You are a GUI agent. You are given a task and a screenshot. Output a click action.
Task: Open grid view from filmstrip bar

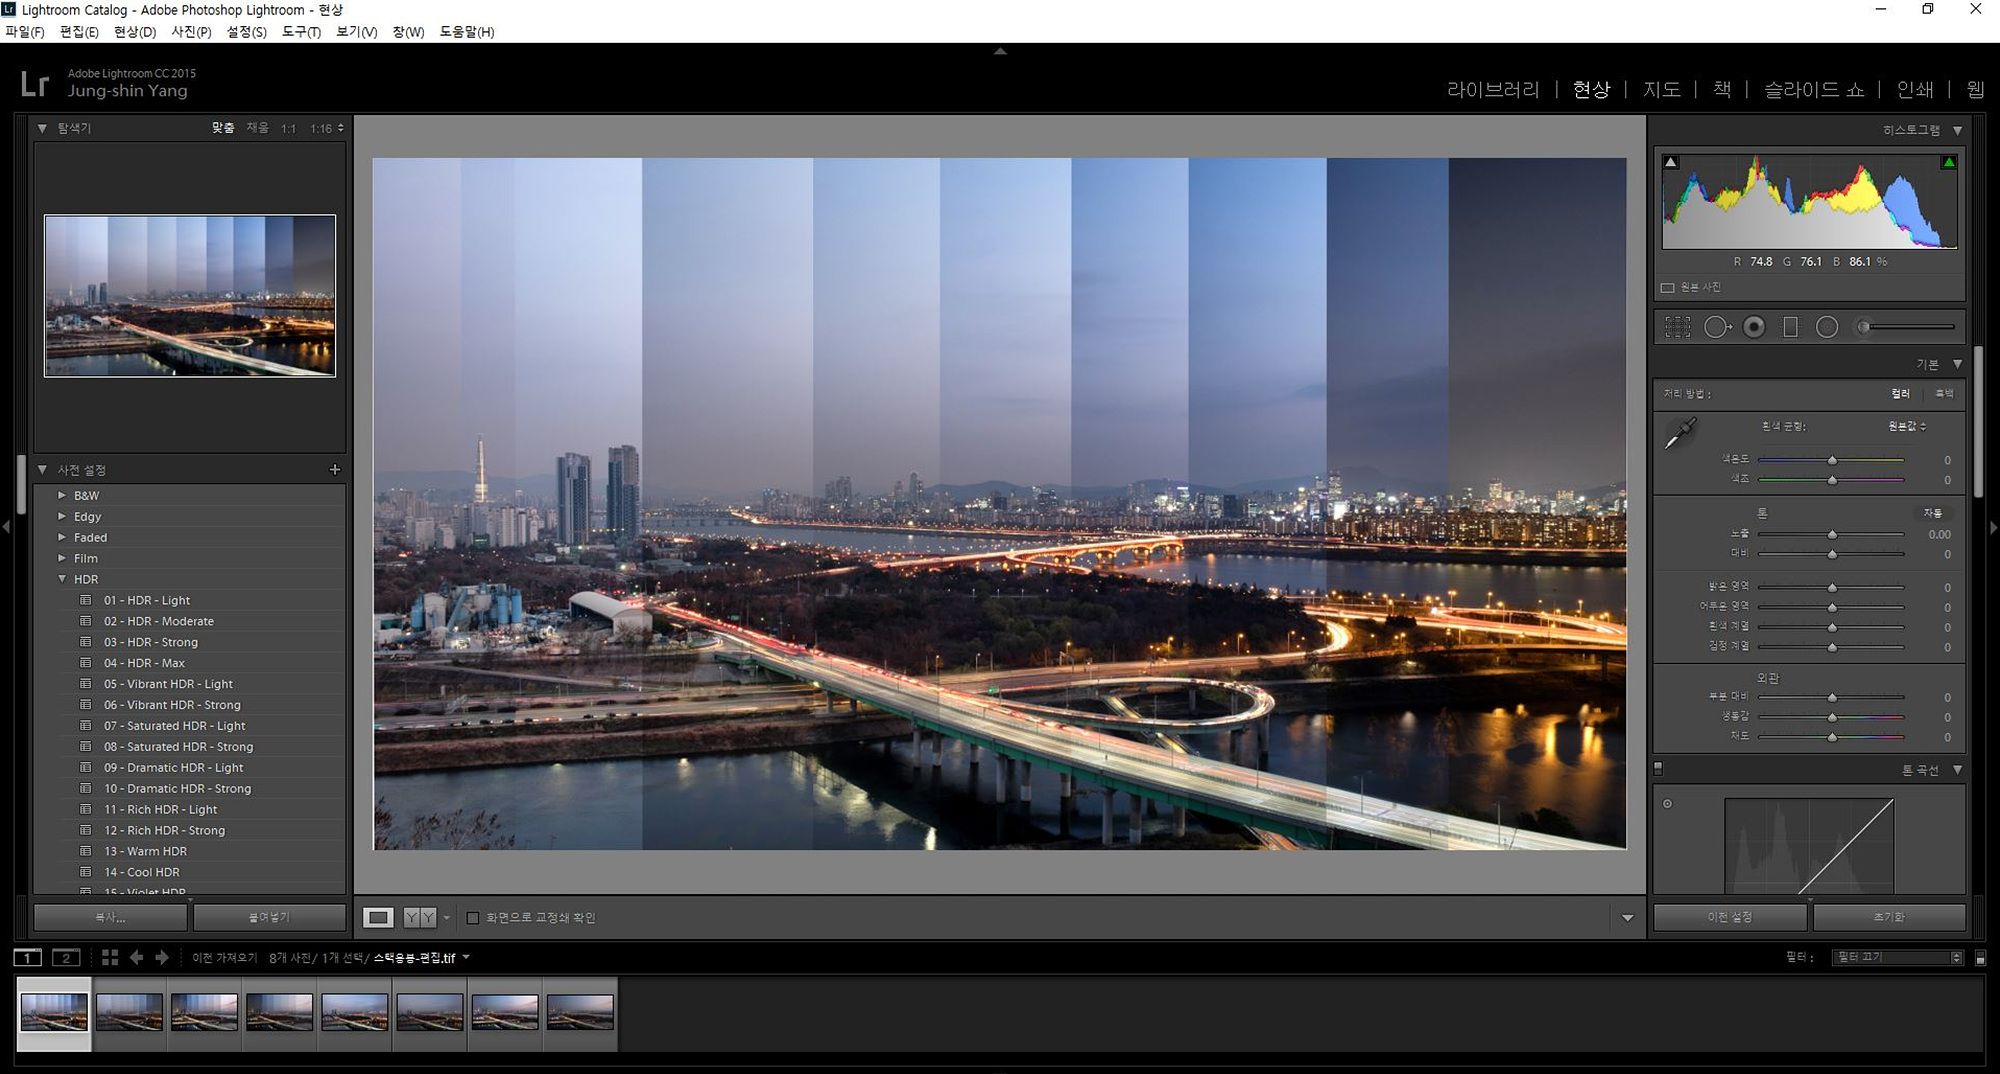point(110,957)
